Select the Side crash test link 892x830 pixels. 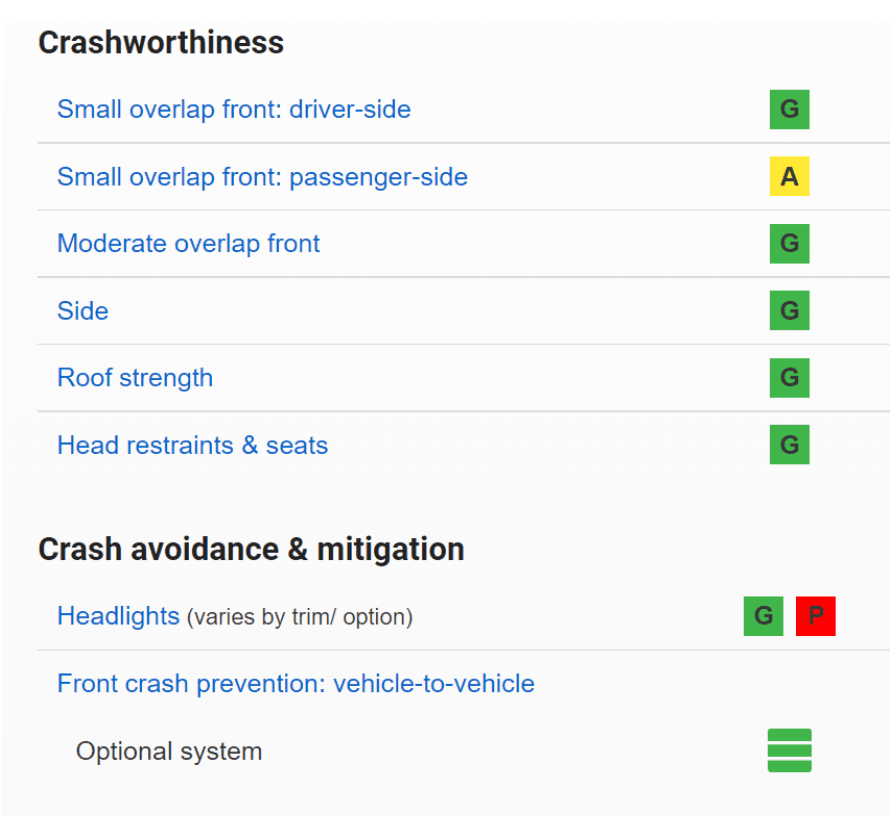coord(83,311)
